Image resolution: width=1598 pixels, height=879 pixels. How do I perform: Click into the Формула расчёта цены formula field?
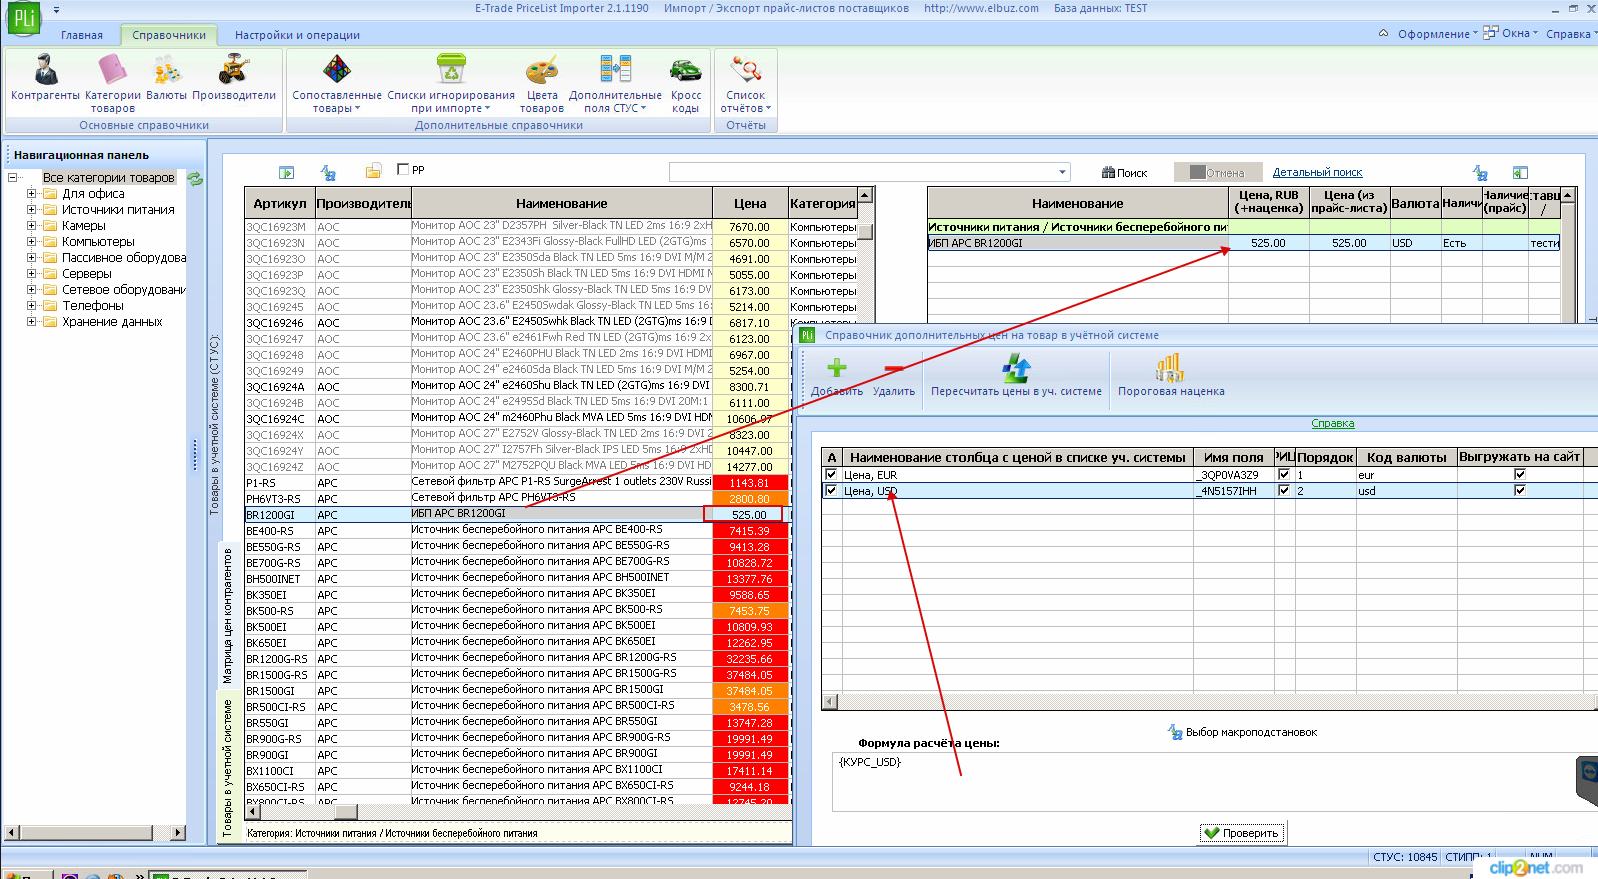[1205, 782]
